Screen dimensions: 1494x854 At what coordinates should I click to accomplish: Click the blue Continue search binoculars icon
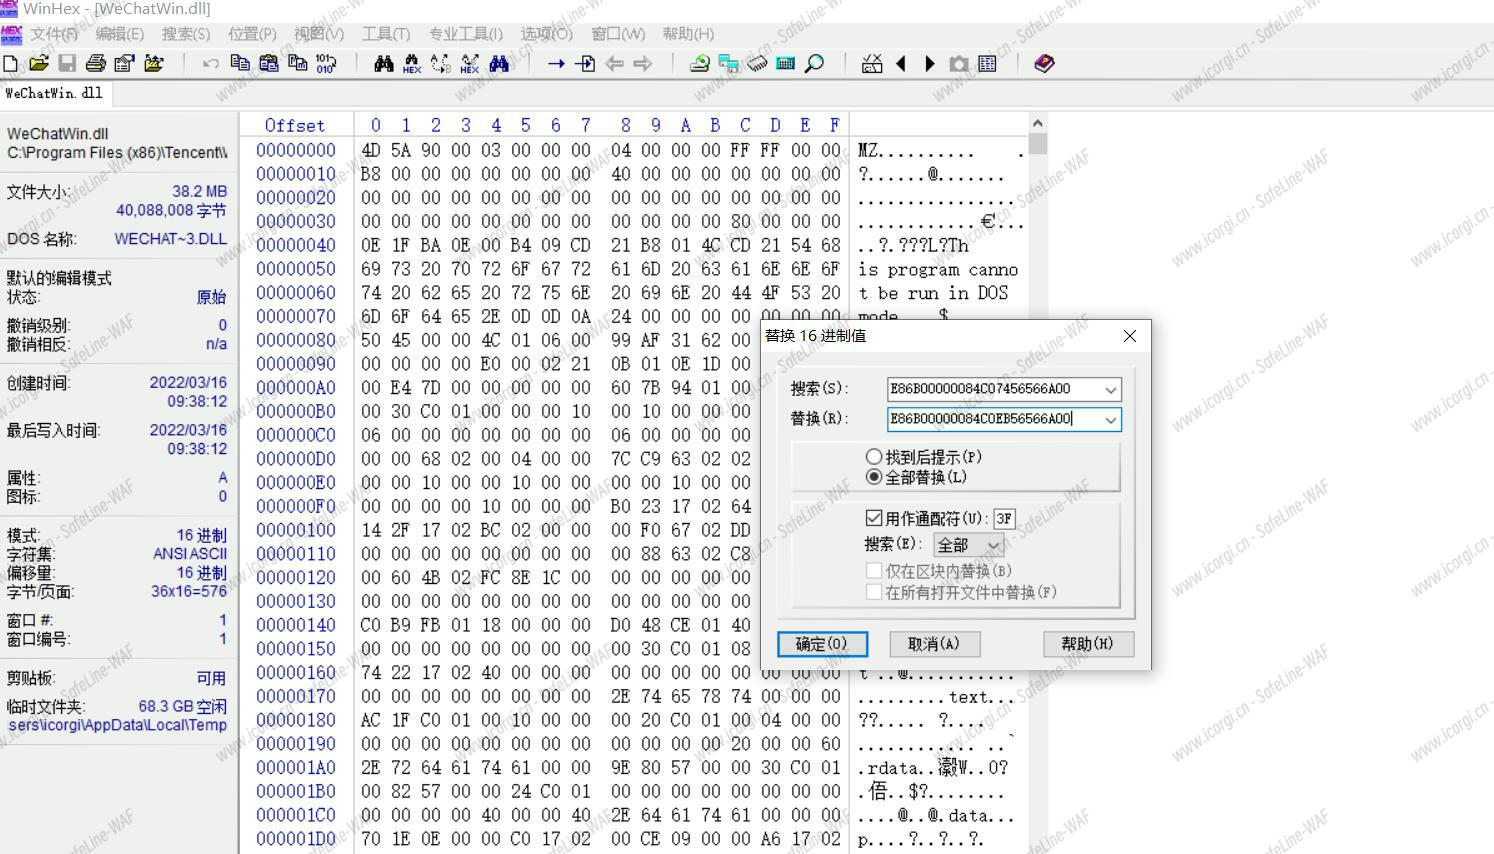(499, 64)
